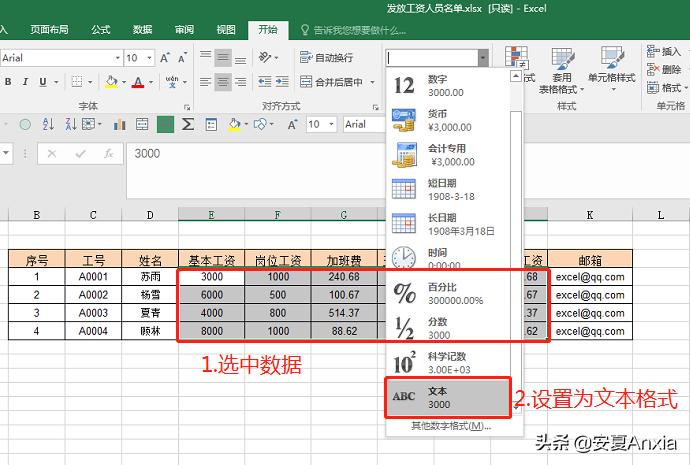690x465 pixels.
Task: Toggle top vertical alignment
Action: [206, 57]
